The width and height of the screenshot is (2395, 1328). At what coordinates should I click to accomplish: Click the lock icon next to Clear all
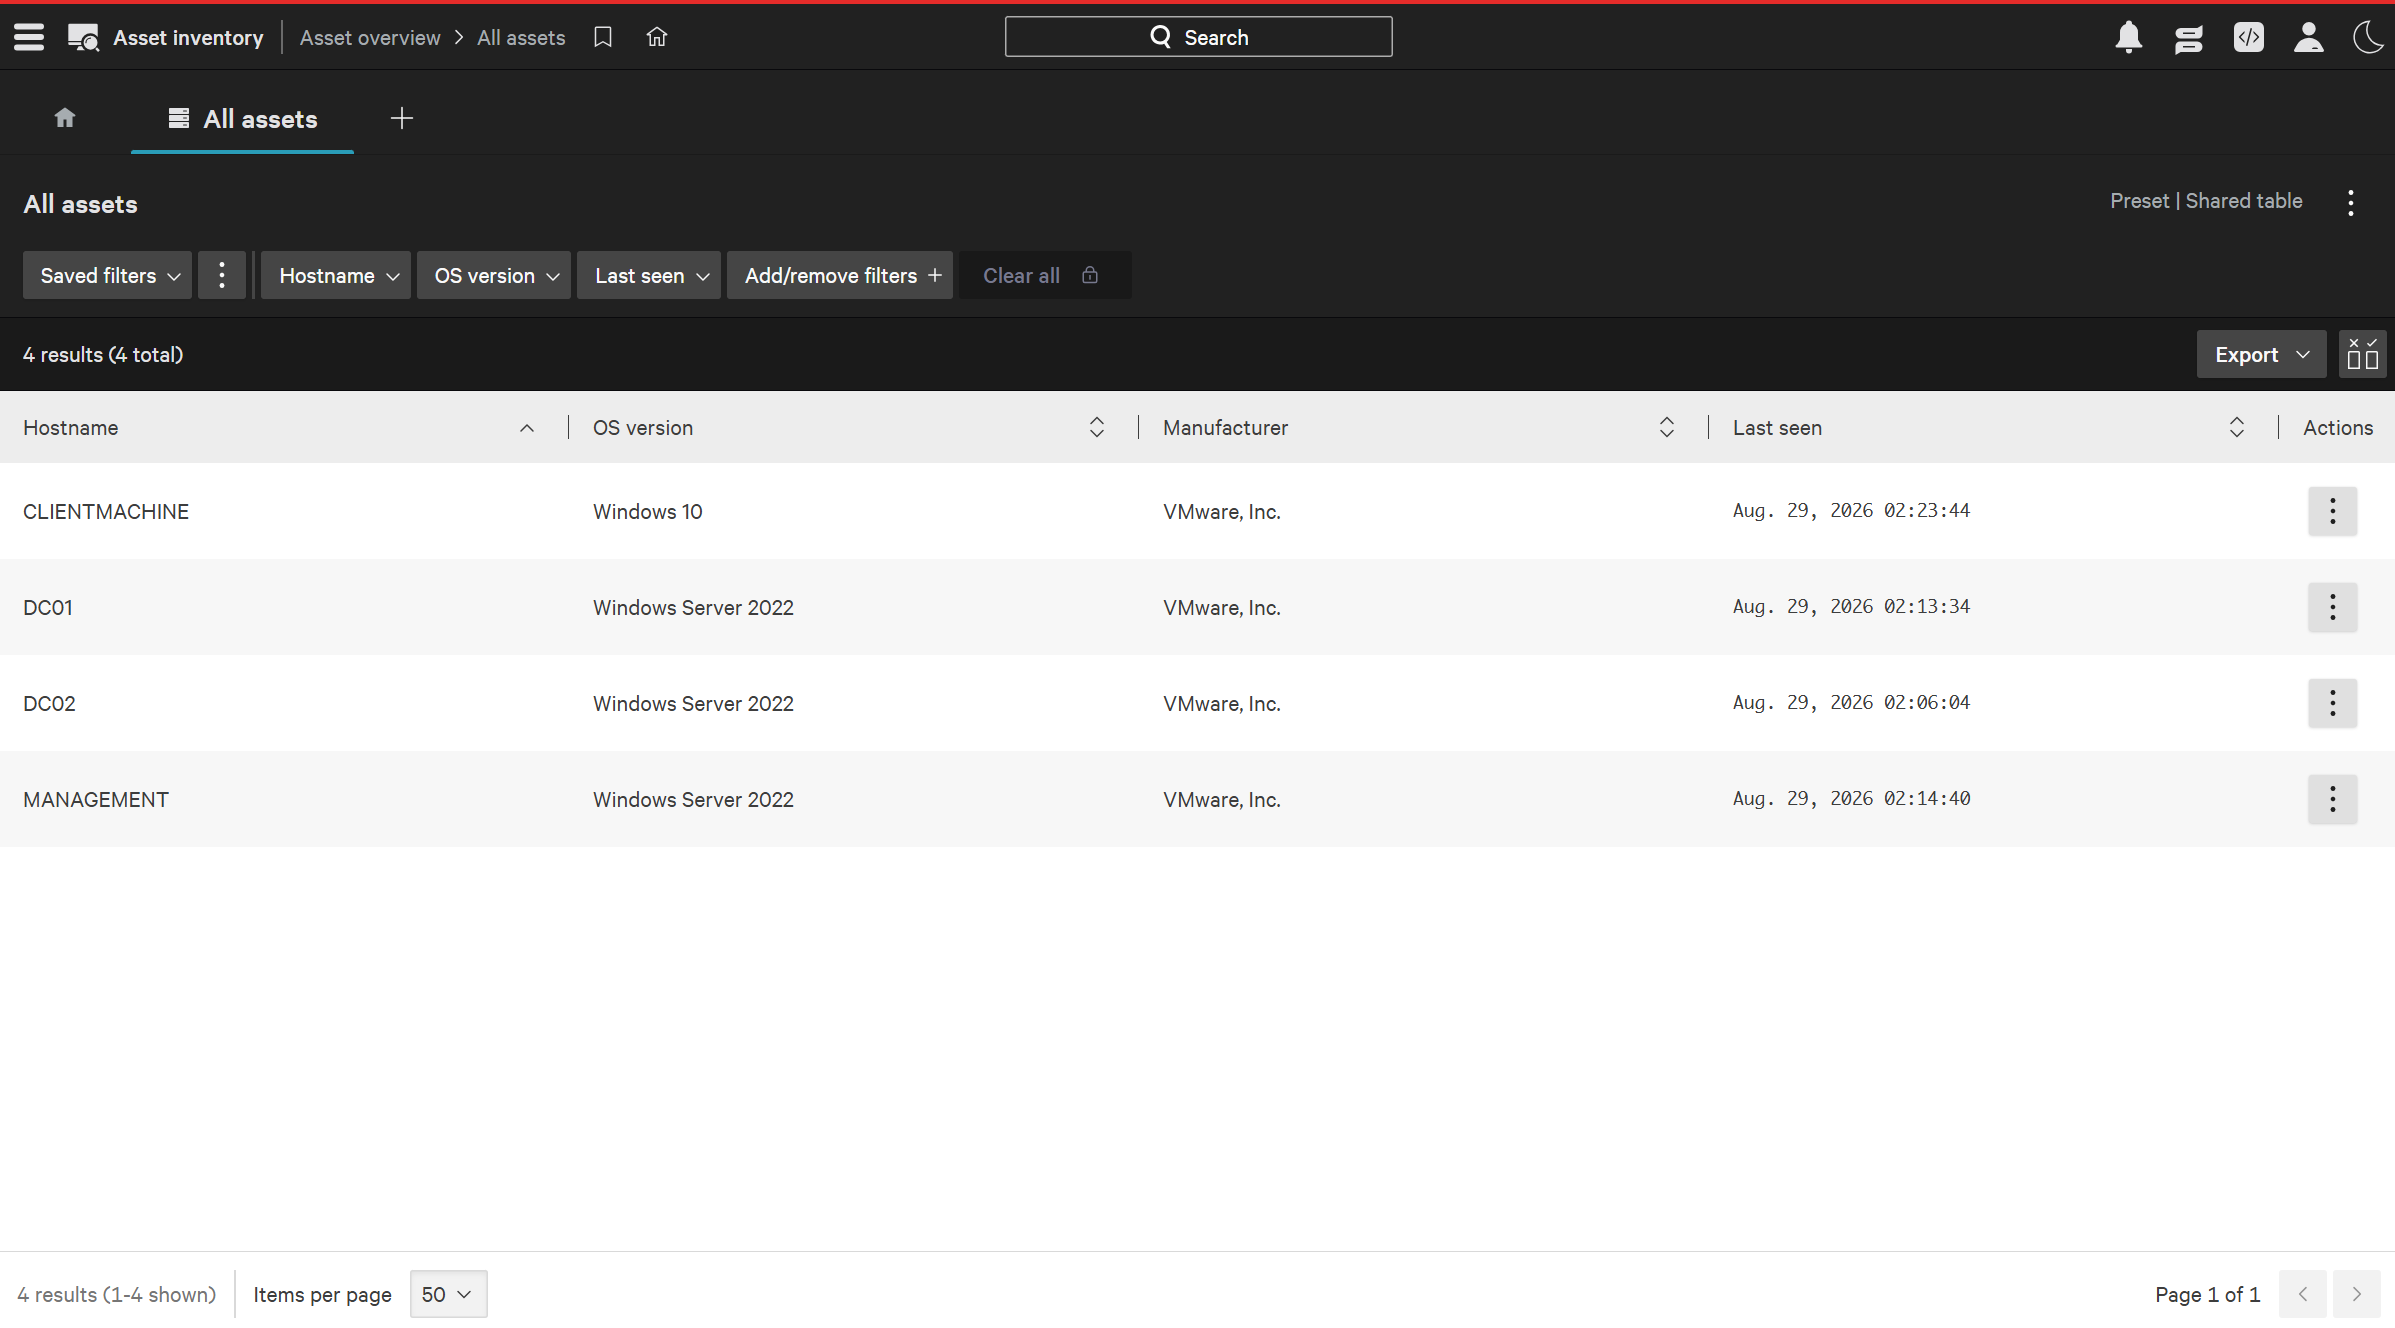1090,275
